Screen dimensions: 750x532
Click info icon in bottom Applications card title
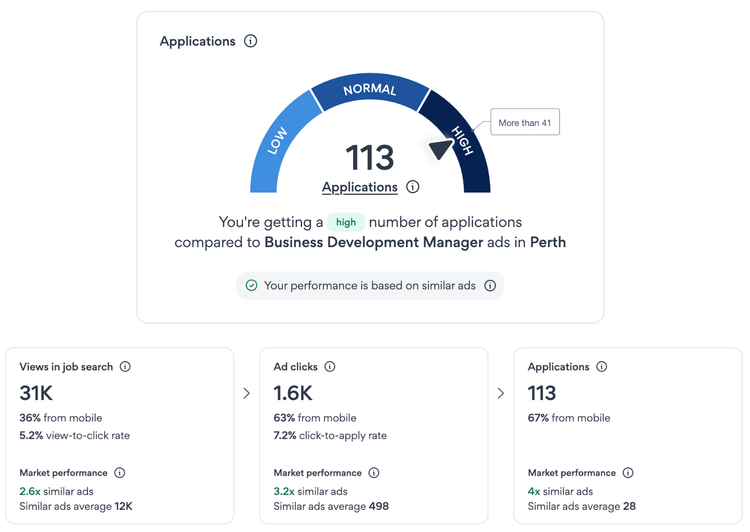point(602,367)
